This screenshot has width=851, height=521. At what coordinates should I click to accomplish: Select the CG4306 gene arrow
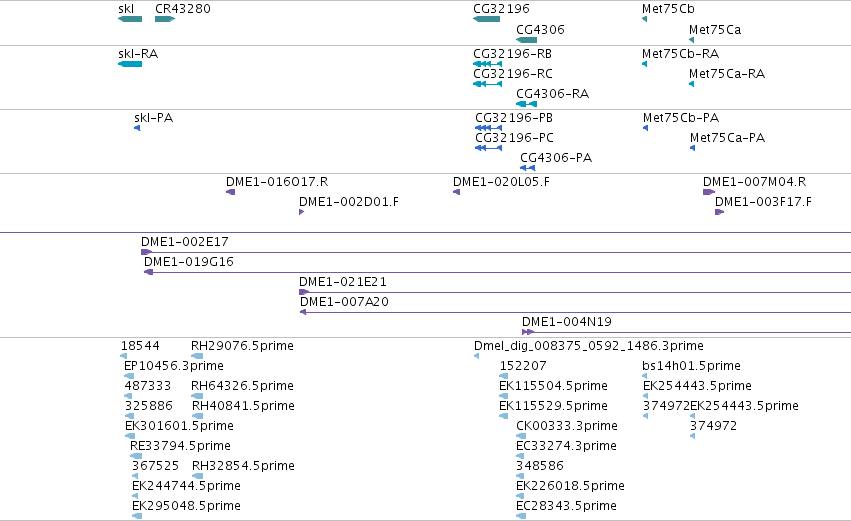[526, 40]
